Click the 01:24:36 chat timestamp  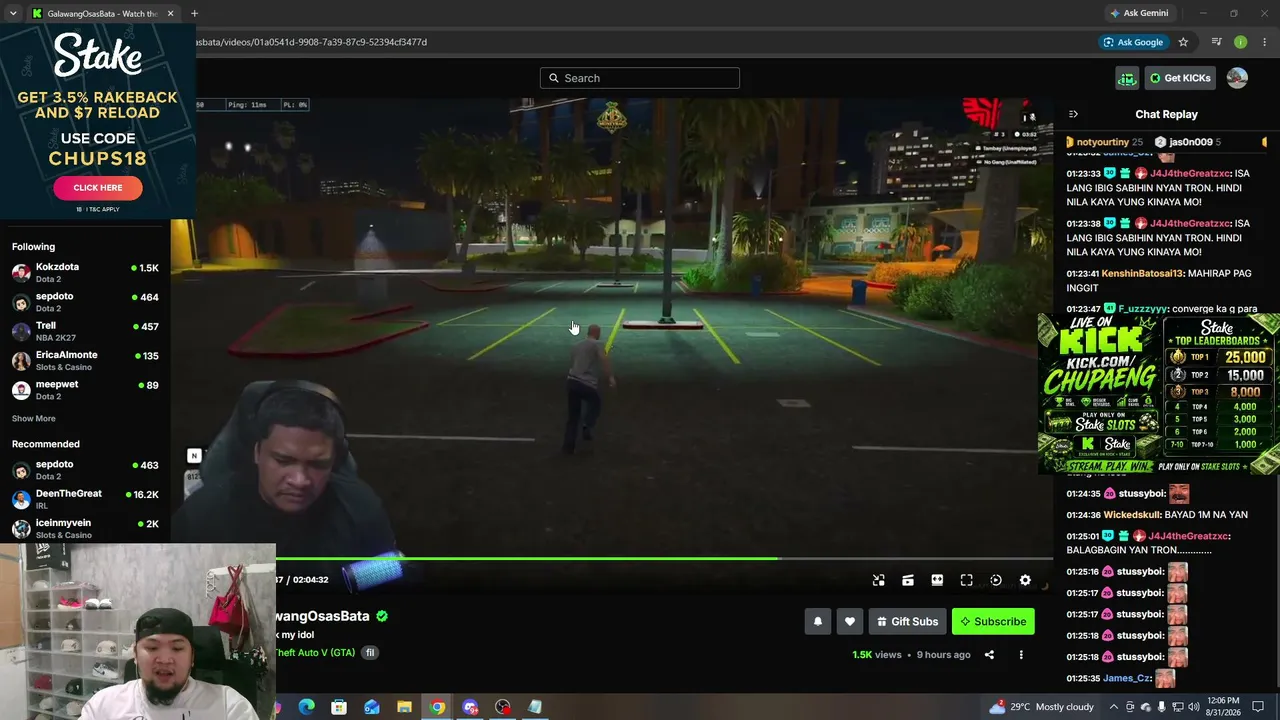click(x=1083, y=515)
